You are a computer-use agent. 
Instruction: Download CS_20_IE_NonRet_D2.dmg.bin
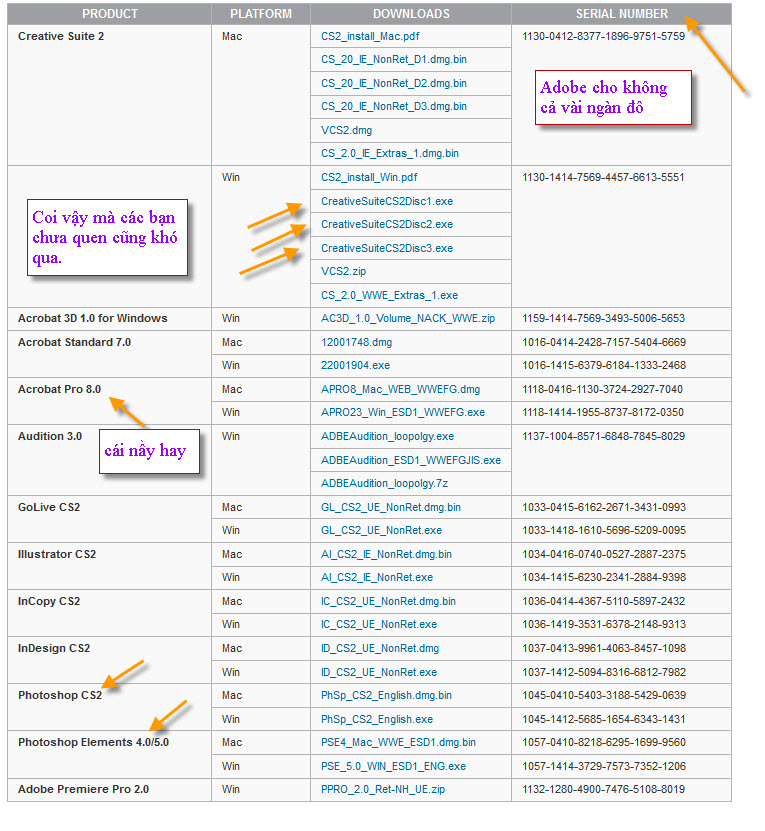click(x=394, y=83)
